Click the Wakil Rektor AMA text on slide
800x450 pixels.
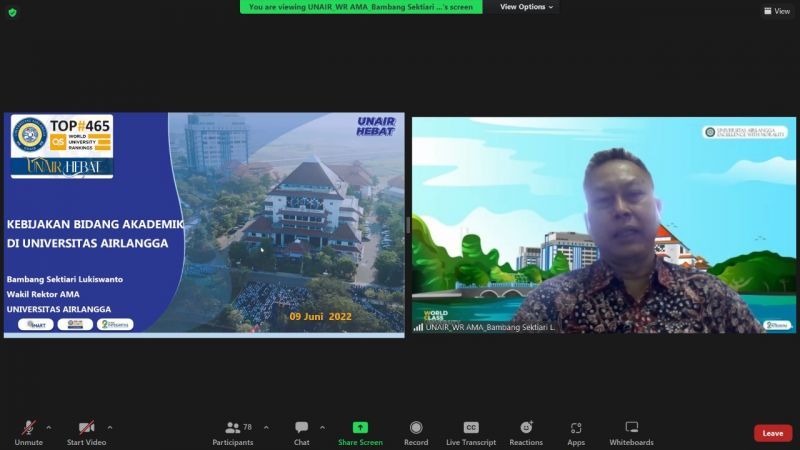(43, 294)
